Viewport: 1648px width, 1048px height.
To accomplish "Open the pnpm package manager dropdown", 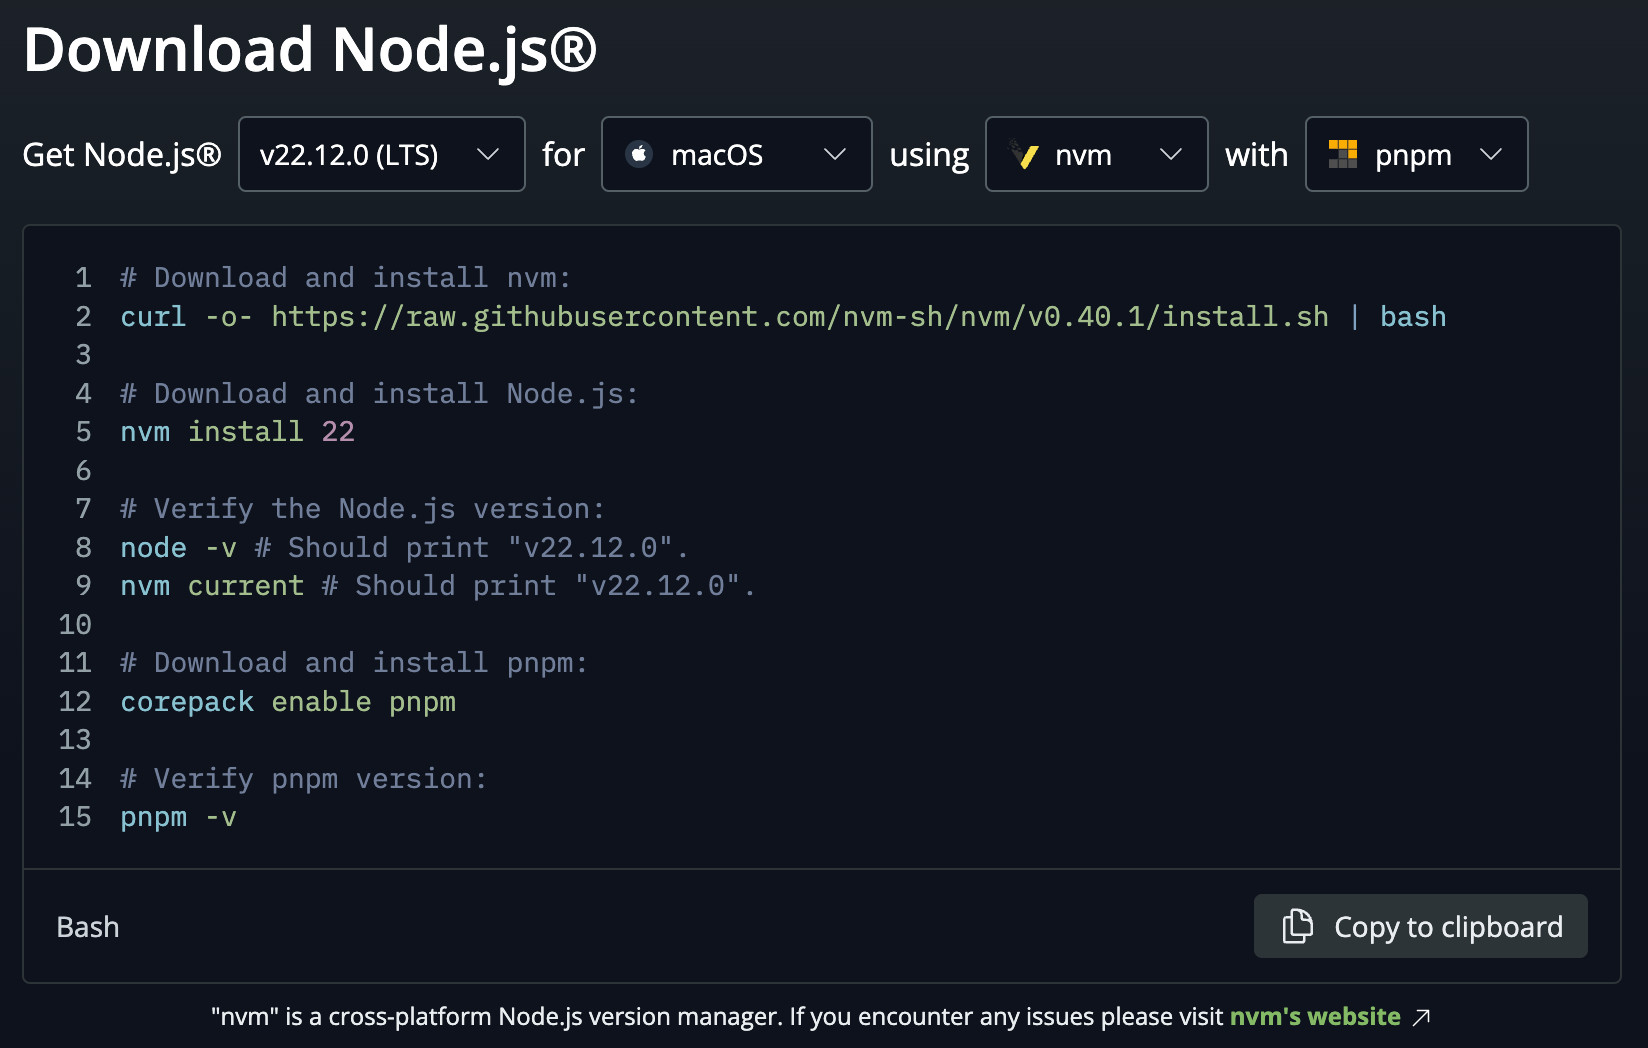I will coord(1416,154).
